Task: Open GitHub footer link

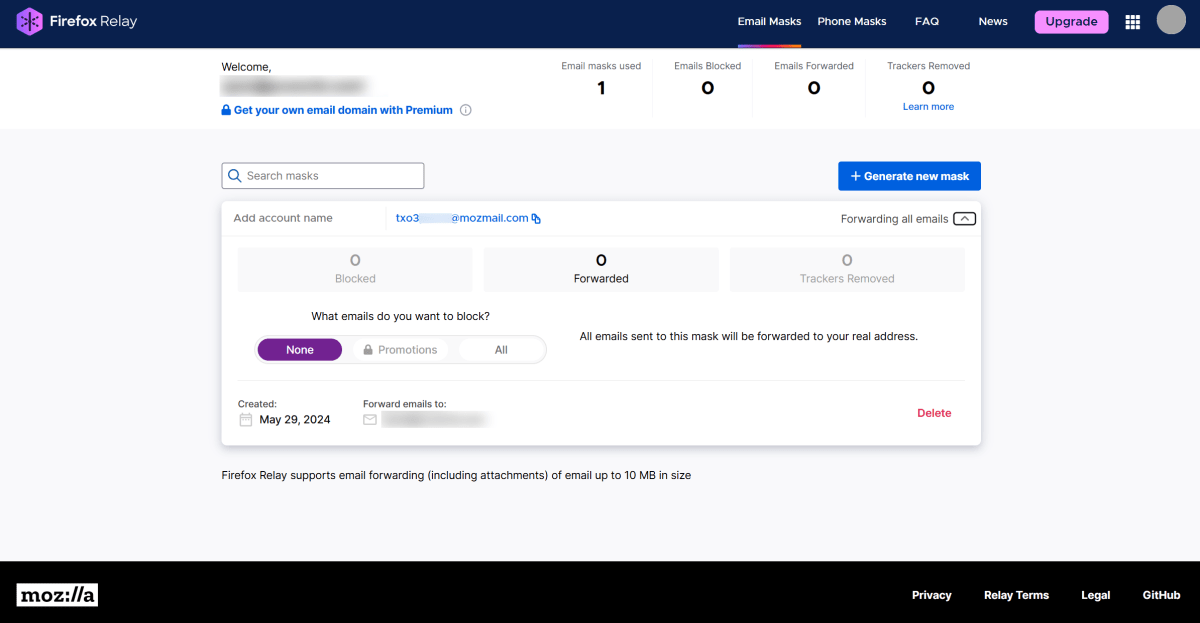Action: point(1162,595)
